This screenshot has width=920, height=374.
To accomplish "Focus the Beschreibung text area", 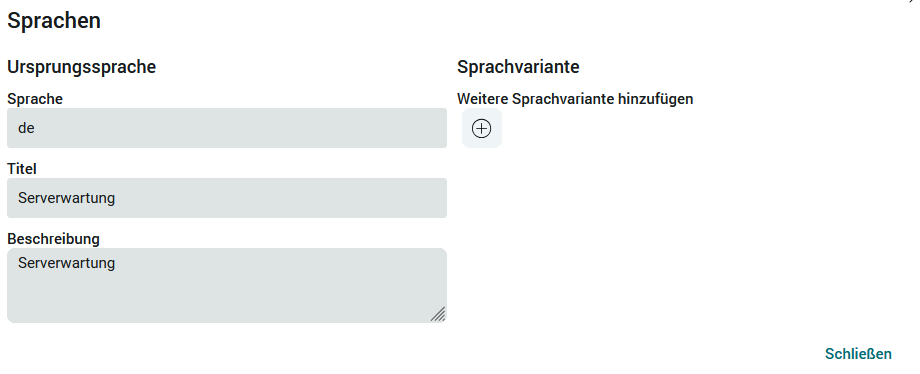I will (227, 285).
